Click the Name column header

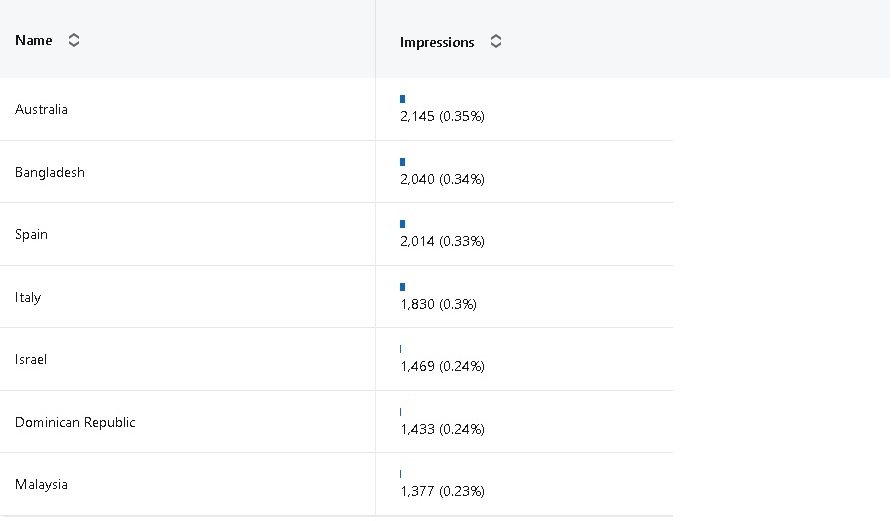coord(34,41)
